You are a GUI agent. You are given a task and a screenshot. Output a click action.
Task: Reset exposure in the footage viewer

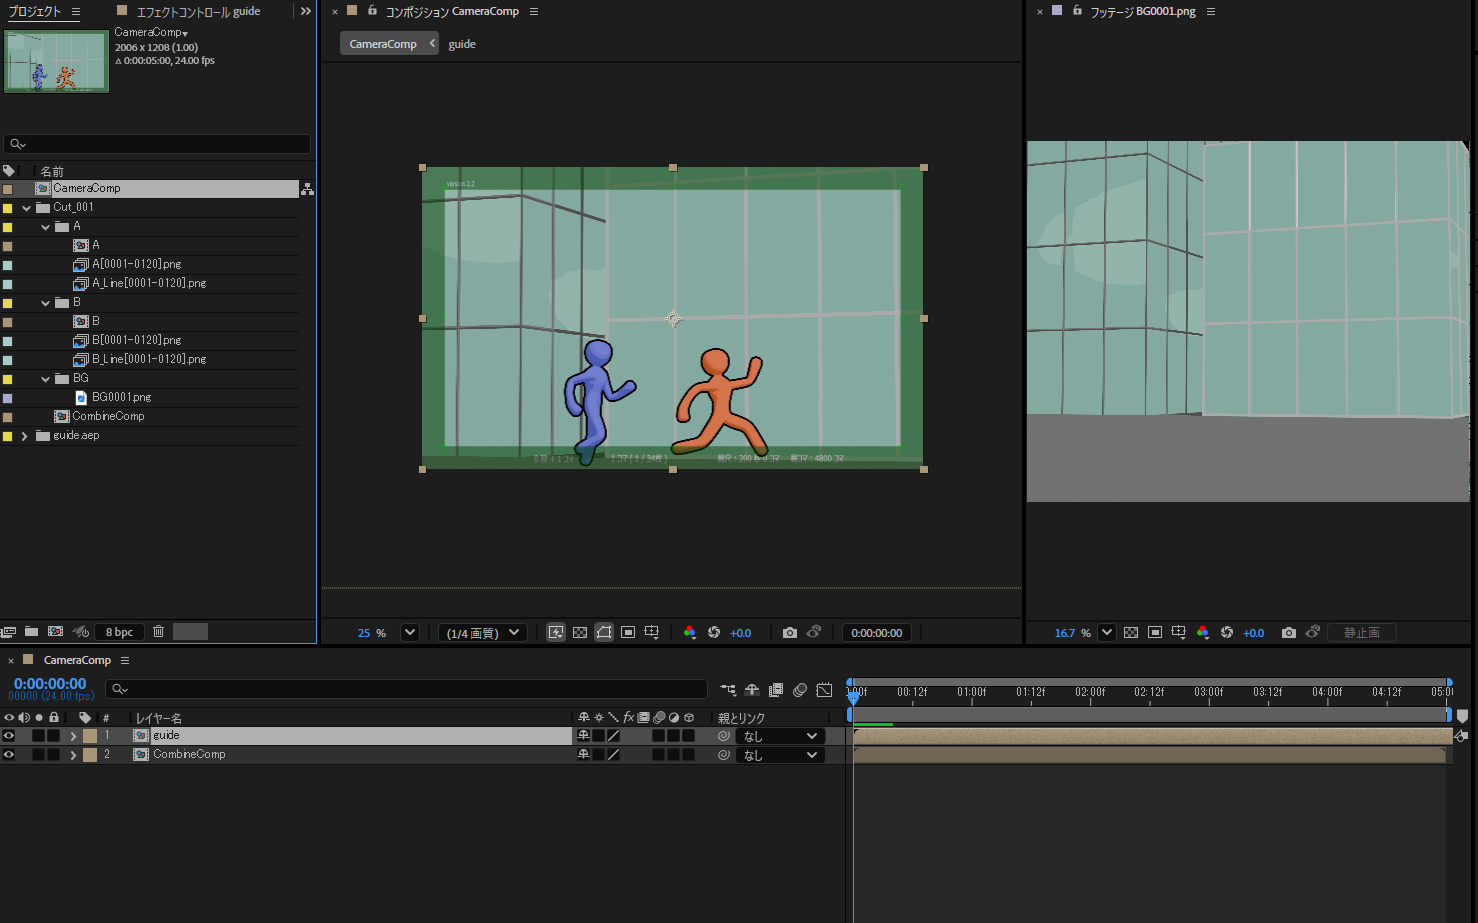1227,633
